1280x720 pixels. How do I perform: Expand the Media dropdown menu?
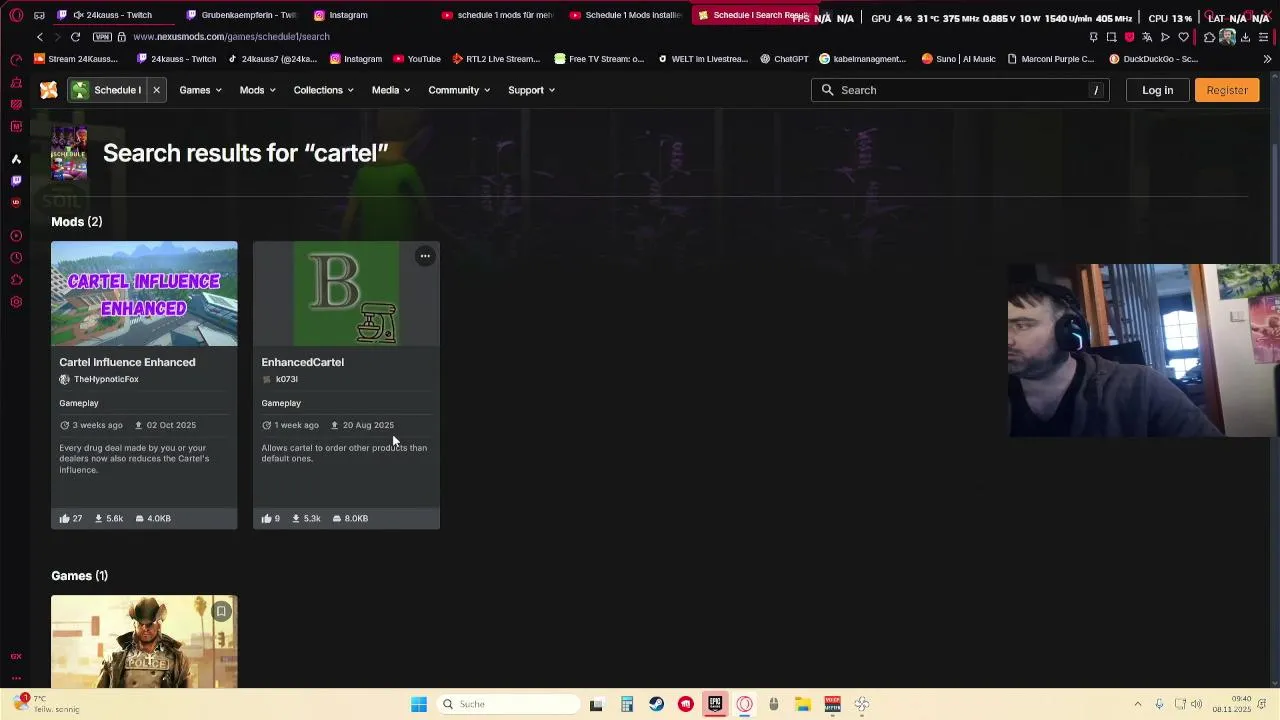coord(391,90)
